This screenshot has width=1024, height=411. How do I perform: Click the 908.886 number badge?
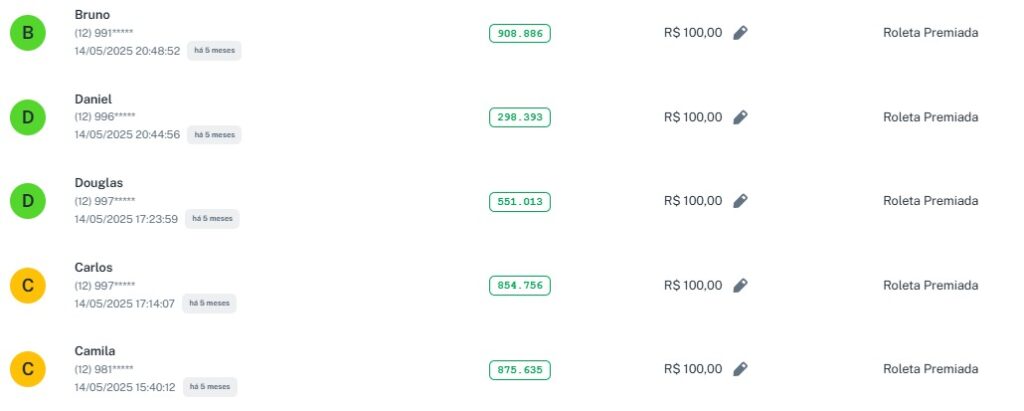pyautogui.click(x=520, y=33)
